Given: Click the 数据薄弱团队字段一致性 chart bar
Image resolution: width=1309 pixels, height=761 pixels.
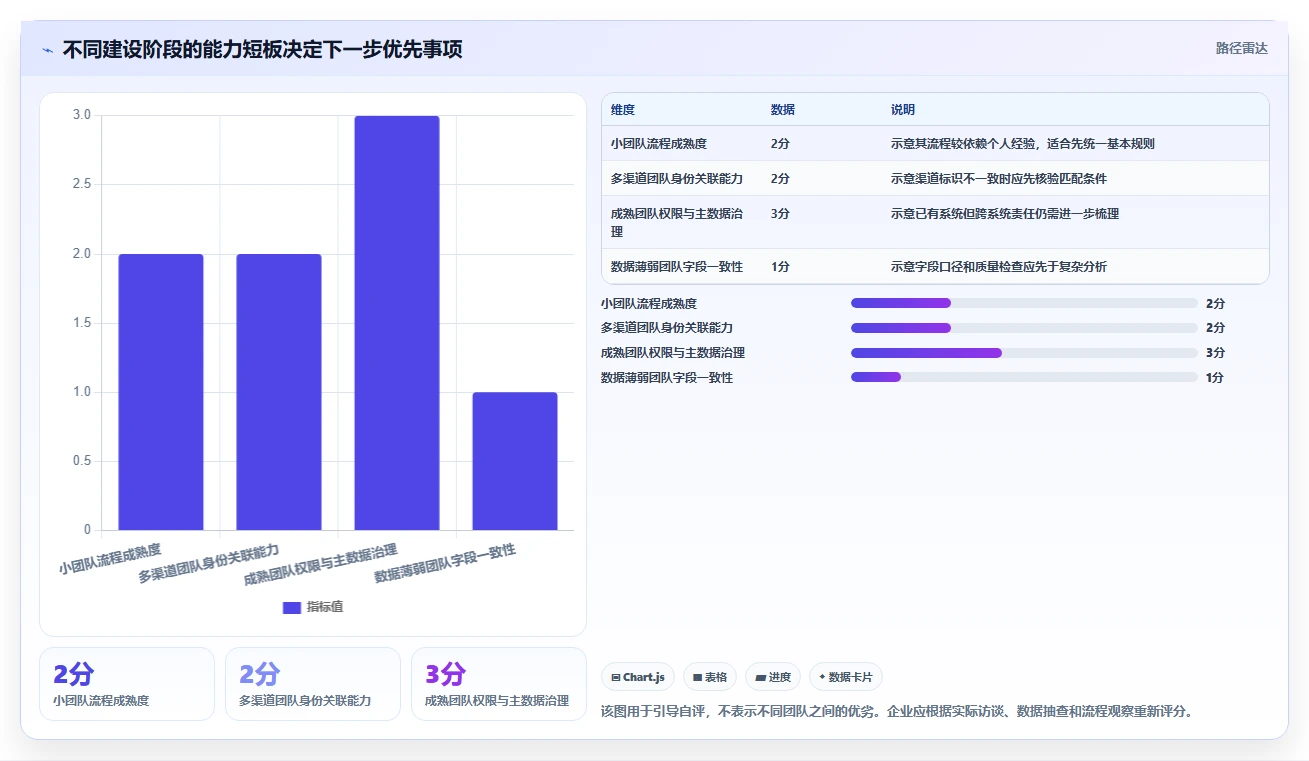Looking at the screenshot, I should 515,461.
